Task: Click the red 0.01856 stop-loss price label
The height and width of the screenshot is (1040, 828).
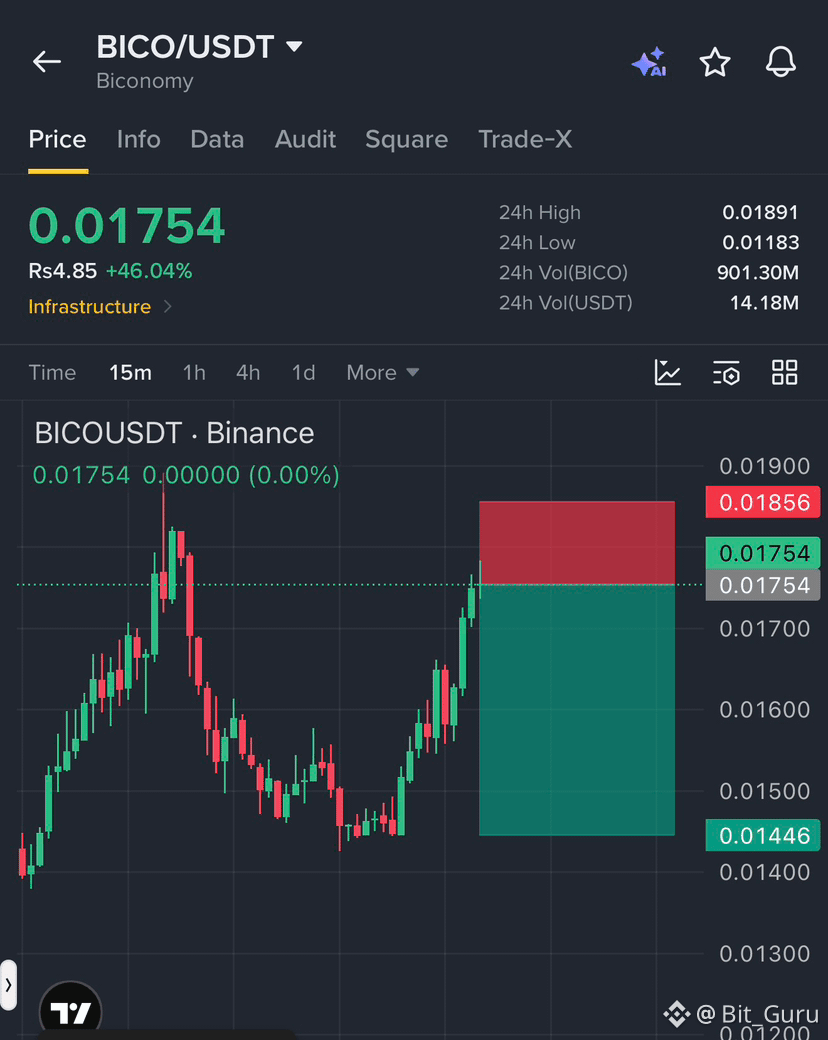Action: (x=763, y=502)
